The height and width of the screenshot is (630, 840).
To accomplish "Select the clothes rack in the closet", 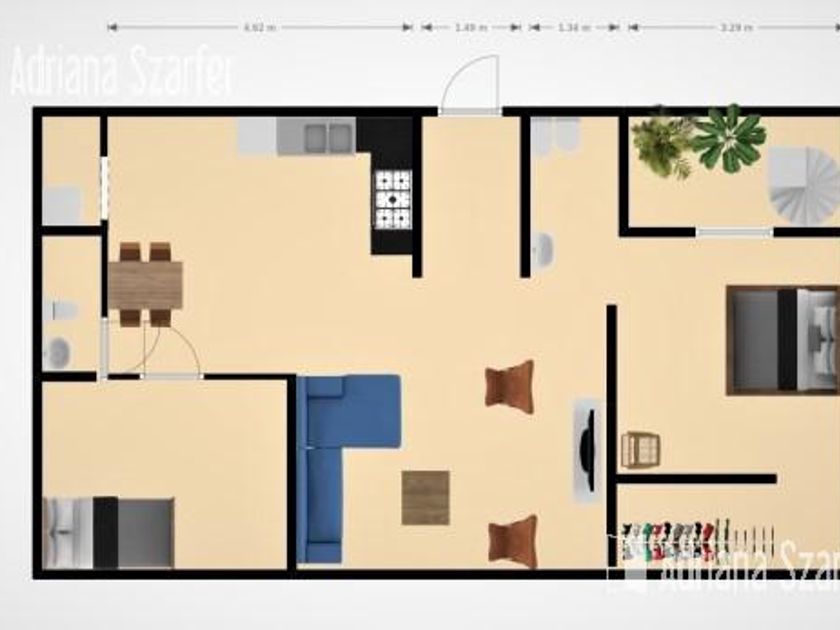I will click(x=698, y=540).
